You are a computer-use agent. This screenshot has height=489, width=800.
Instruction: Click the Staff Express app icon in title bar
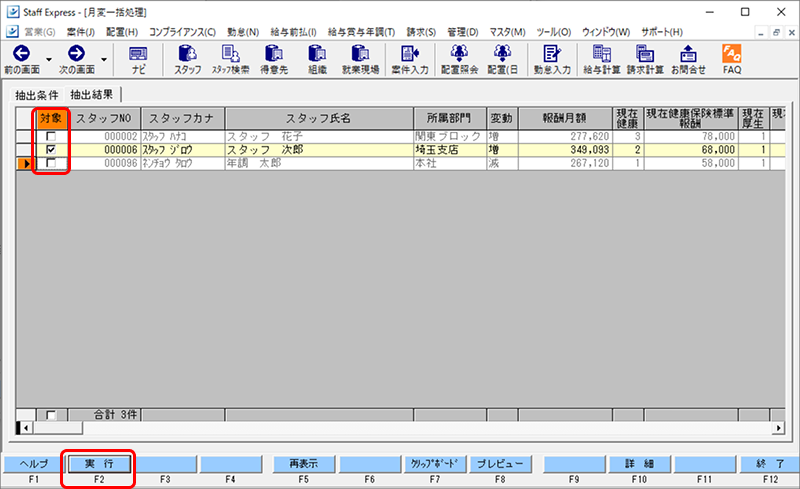tap(13, 11)
